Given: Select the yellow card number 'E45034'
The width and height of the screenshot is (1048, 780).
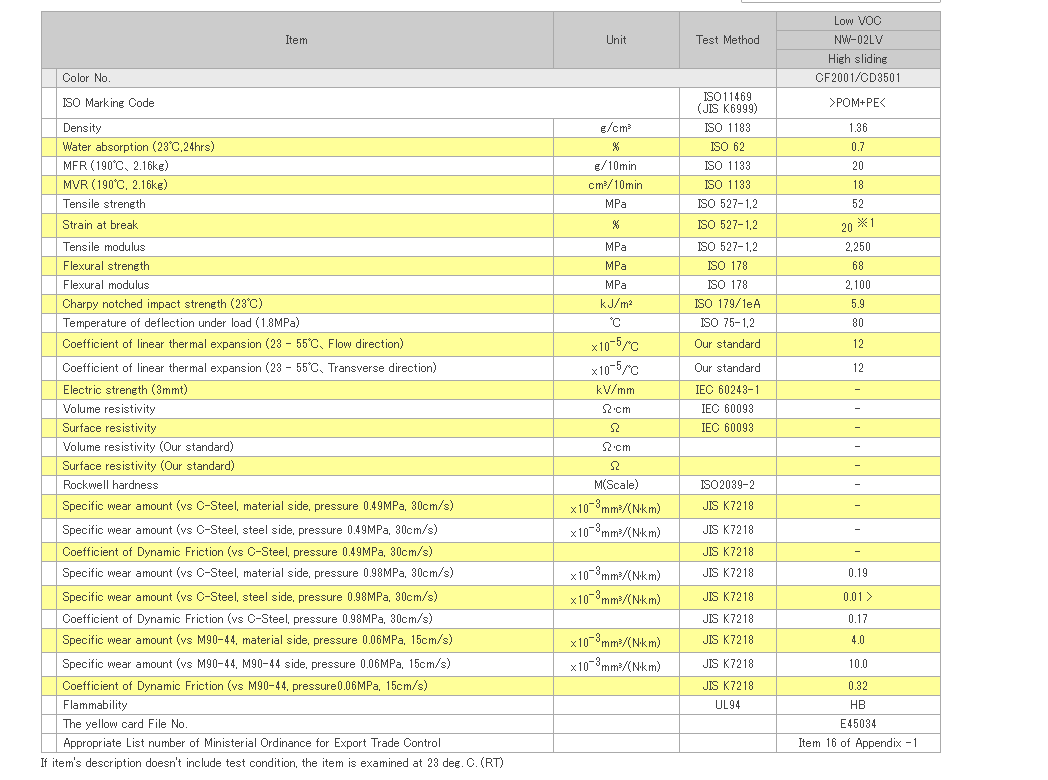Looking at the screenshot, I should point(858,724).
